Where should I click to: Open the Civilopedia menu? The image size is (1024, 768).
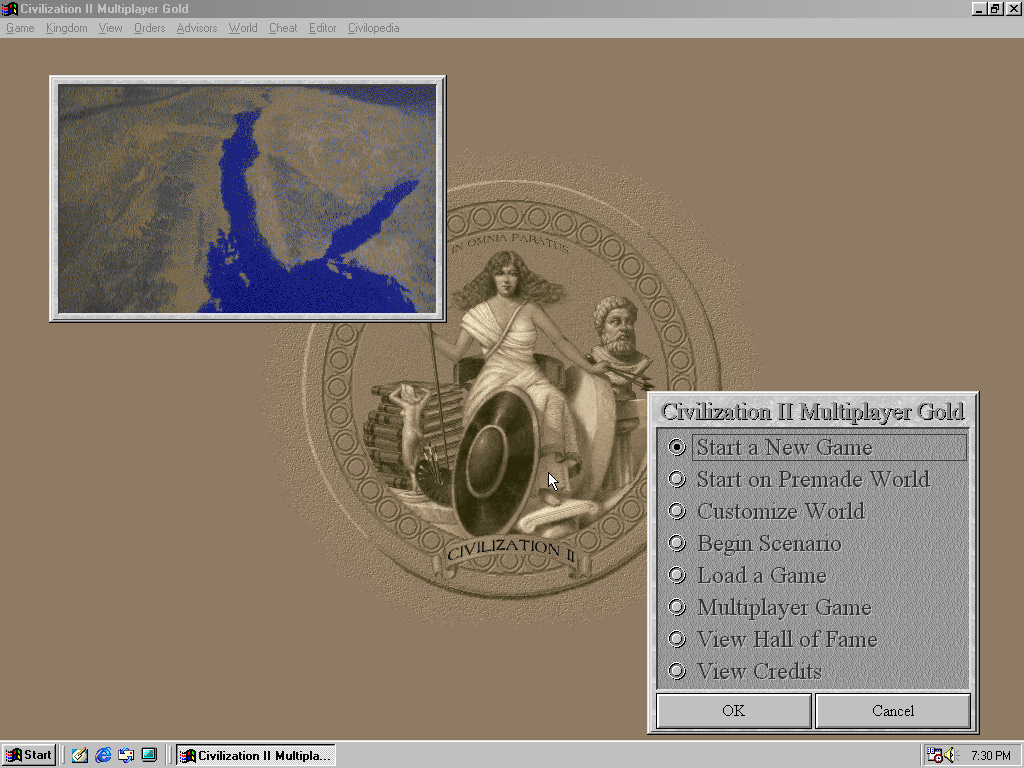(374, 28)
